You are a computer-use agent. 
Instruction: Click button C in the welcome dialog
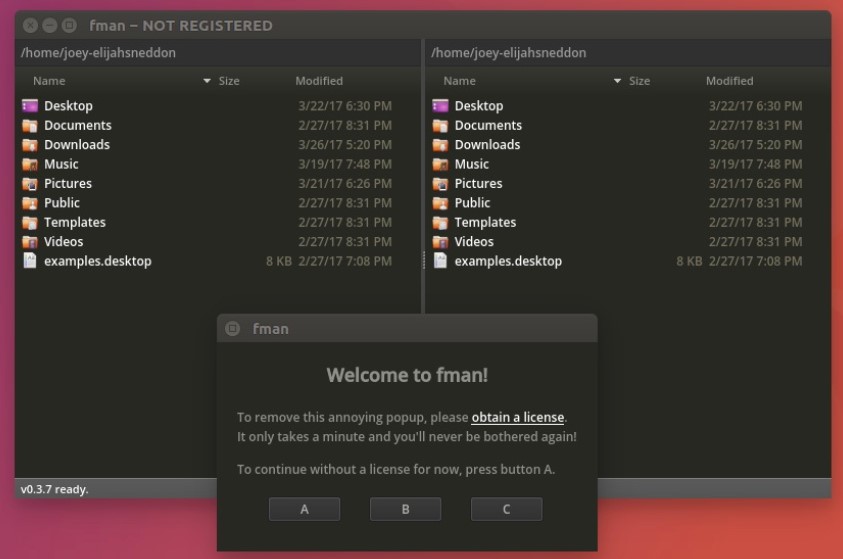506,509
